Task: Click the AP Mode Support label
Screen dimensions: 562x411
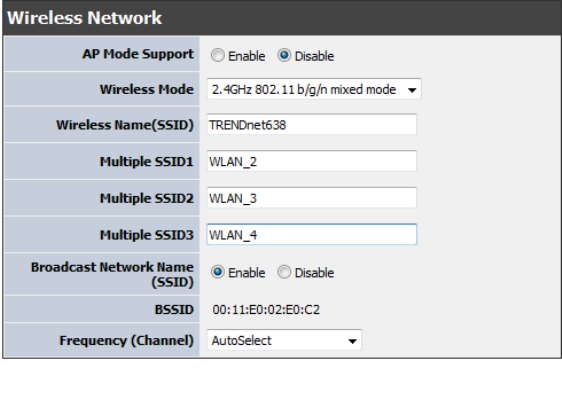Action: click(x=138, y=54)
